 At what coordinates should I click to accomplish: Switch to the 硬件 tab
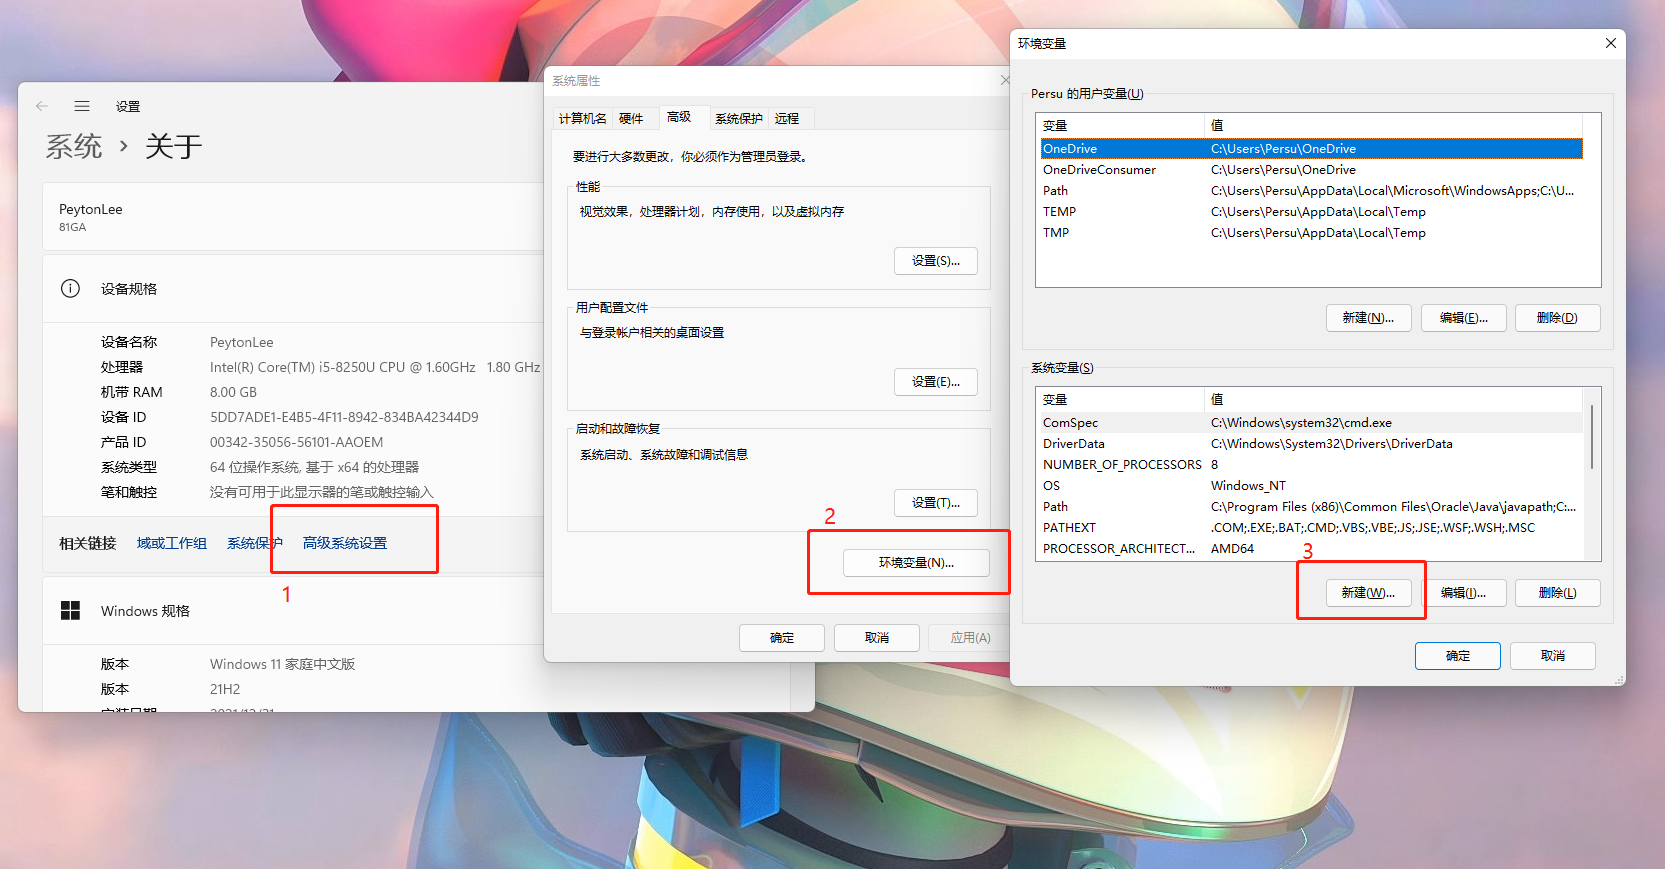coord(631,118)
